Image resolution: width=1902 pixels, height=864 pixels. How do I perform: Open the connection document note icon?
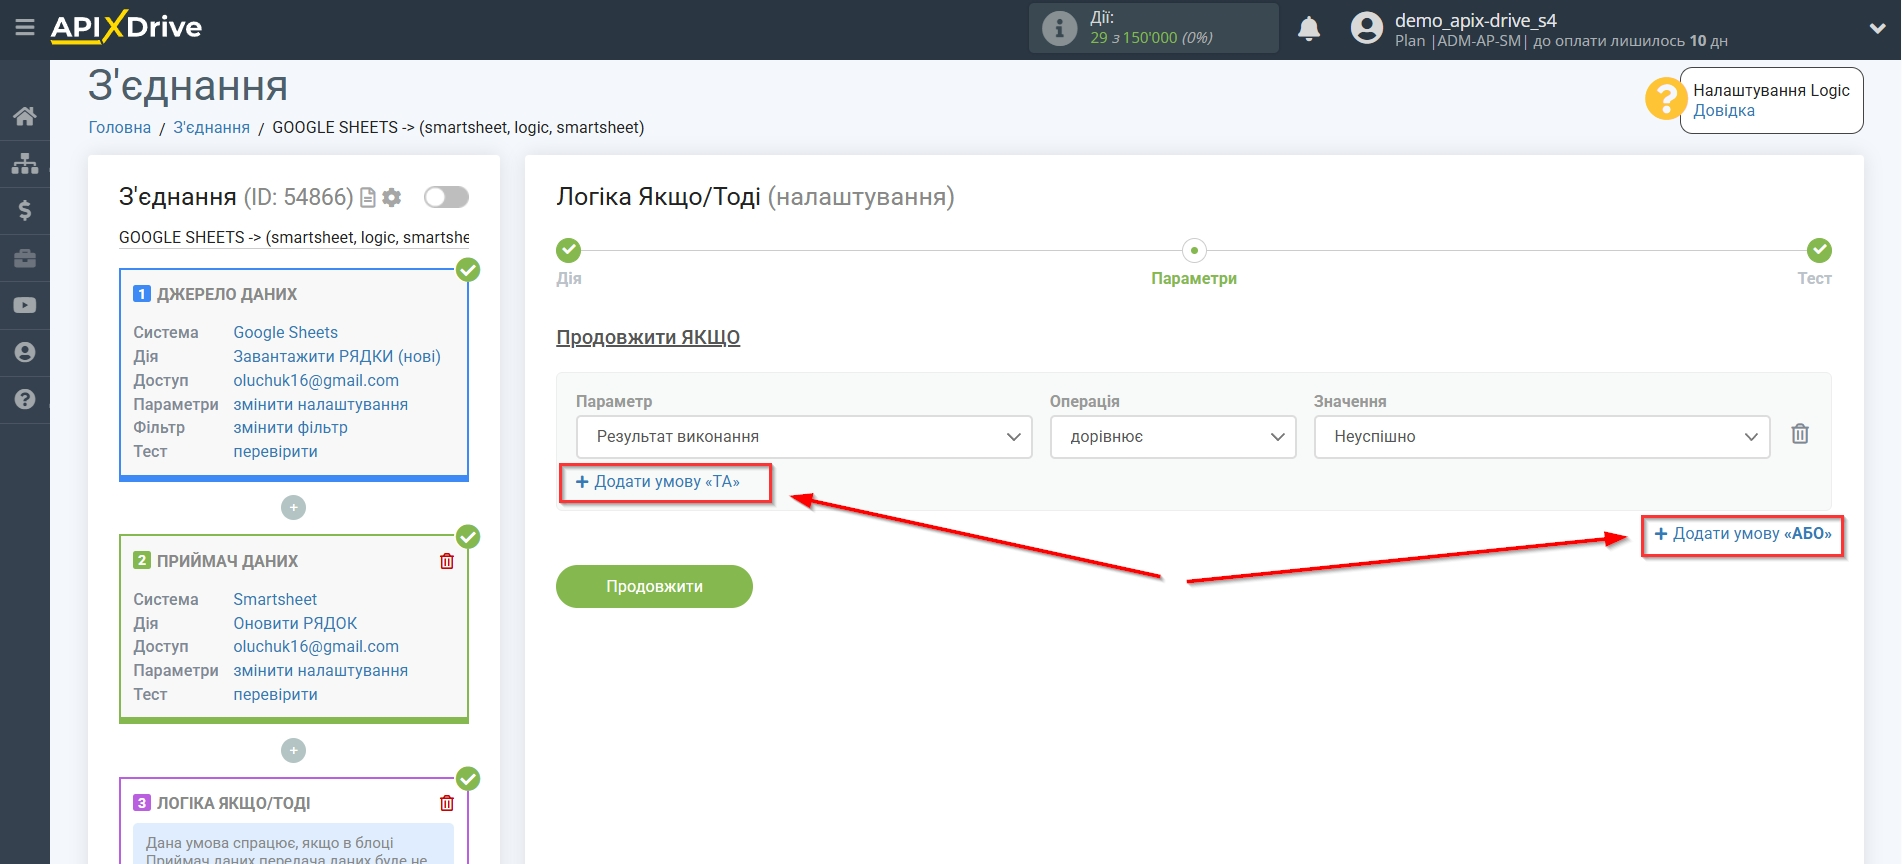pyautogui.click(x=367, y=198)
